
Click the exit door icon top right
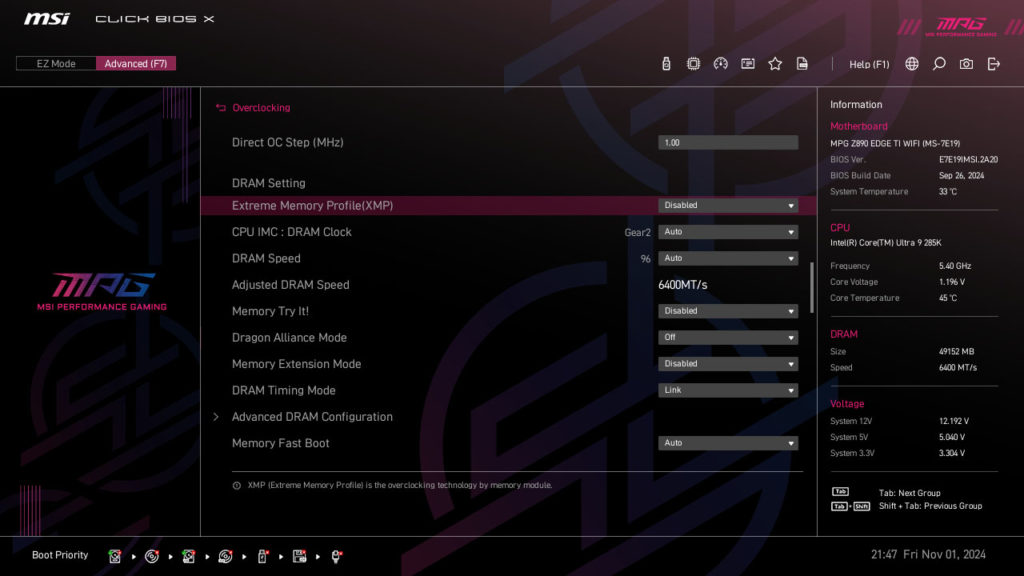pyautogui.click(x=991, y=63)
